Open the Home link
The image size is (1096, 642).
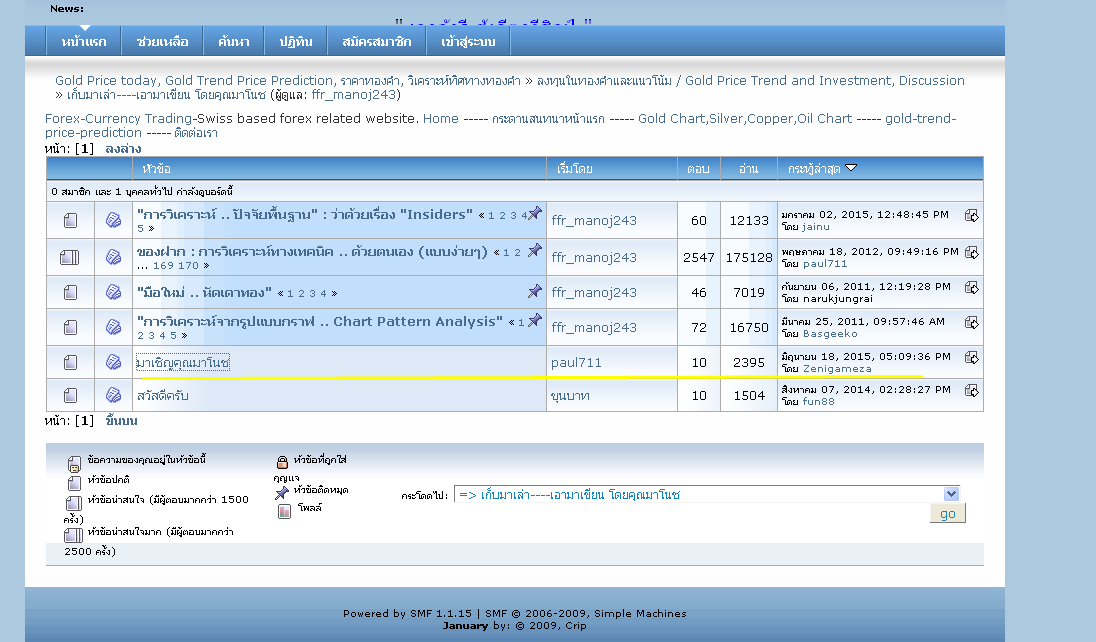click(441, 118)
